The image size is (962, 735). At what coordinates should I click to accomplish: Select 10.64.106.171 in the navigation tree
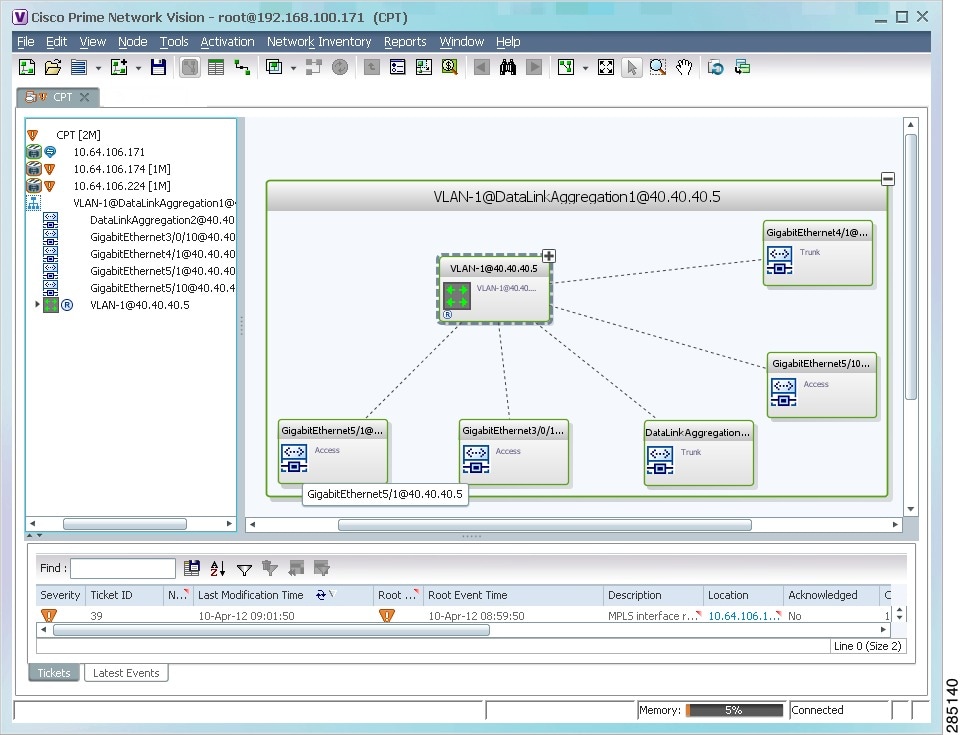pos(109,152)
